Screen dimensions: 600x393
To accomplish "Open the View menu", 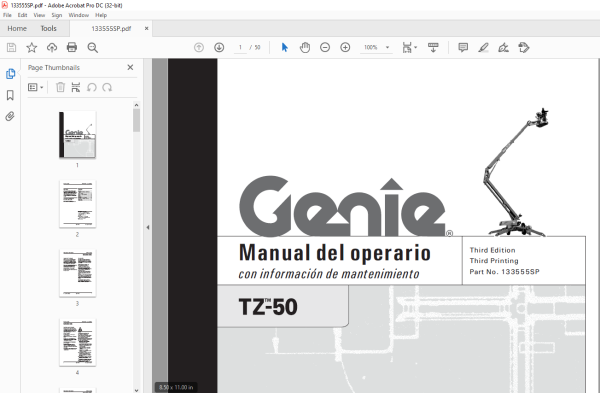I will click(39, 15).
